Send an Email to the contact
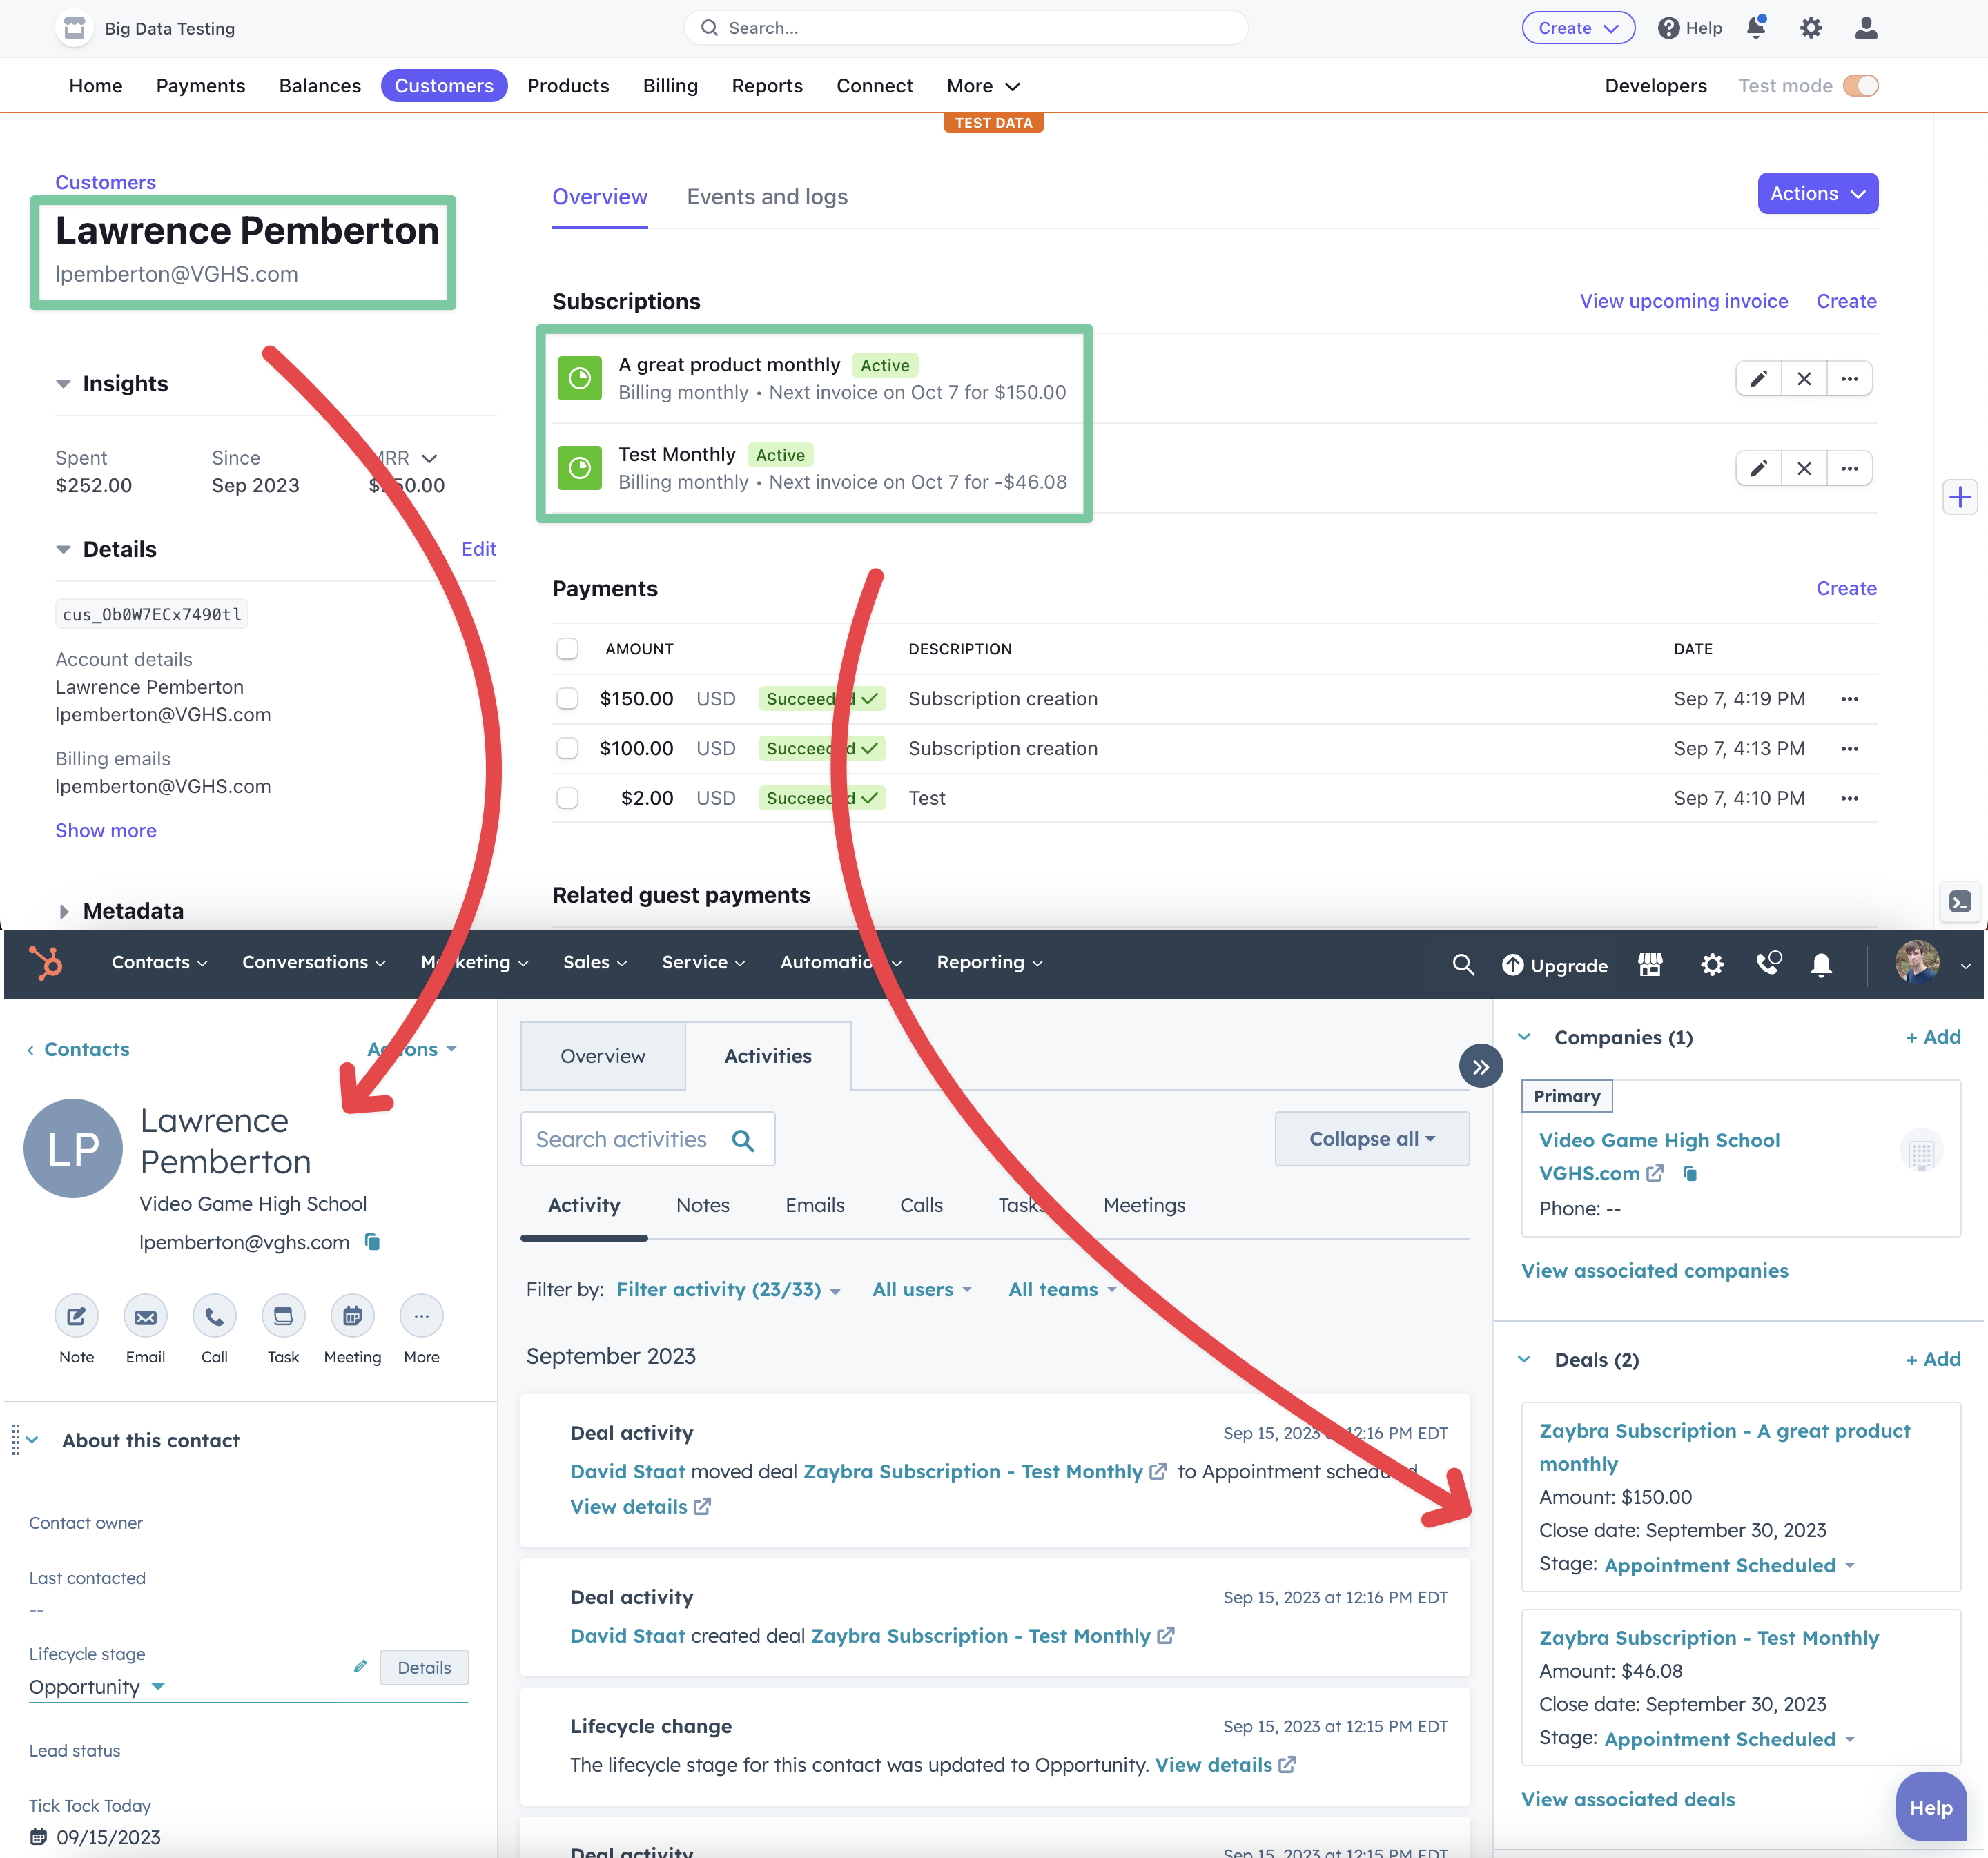 pyautogui.click(x=145, y=1316)
